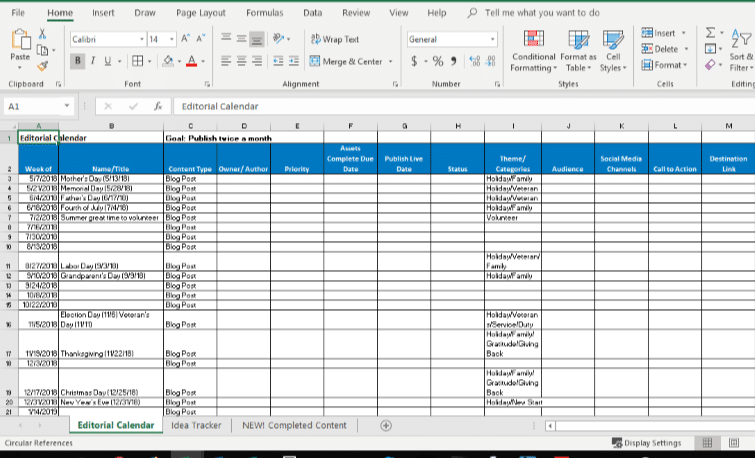
Task: Click the Paste icon in Clipboard
Action: 20,44
